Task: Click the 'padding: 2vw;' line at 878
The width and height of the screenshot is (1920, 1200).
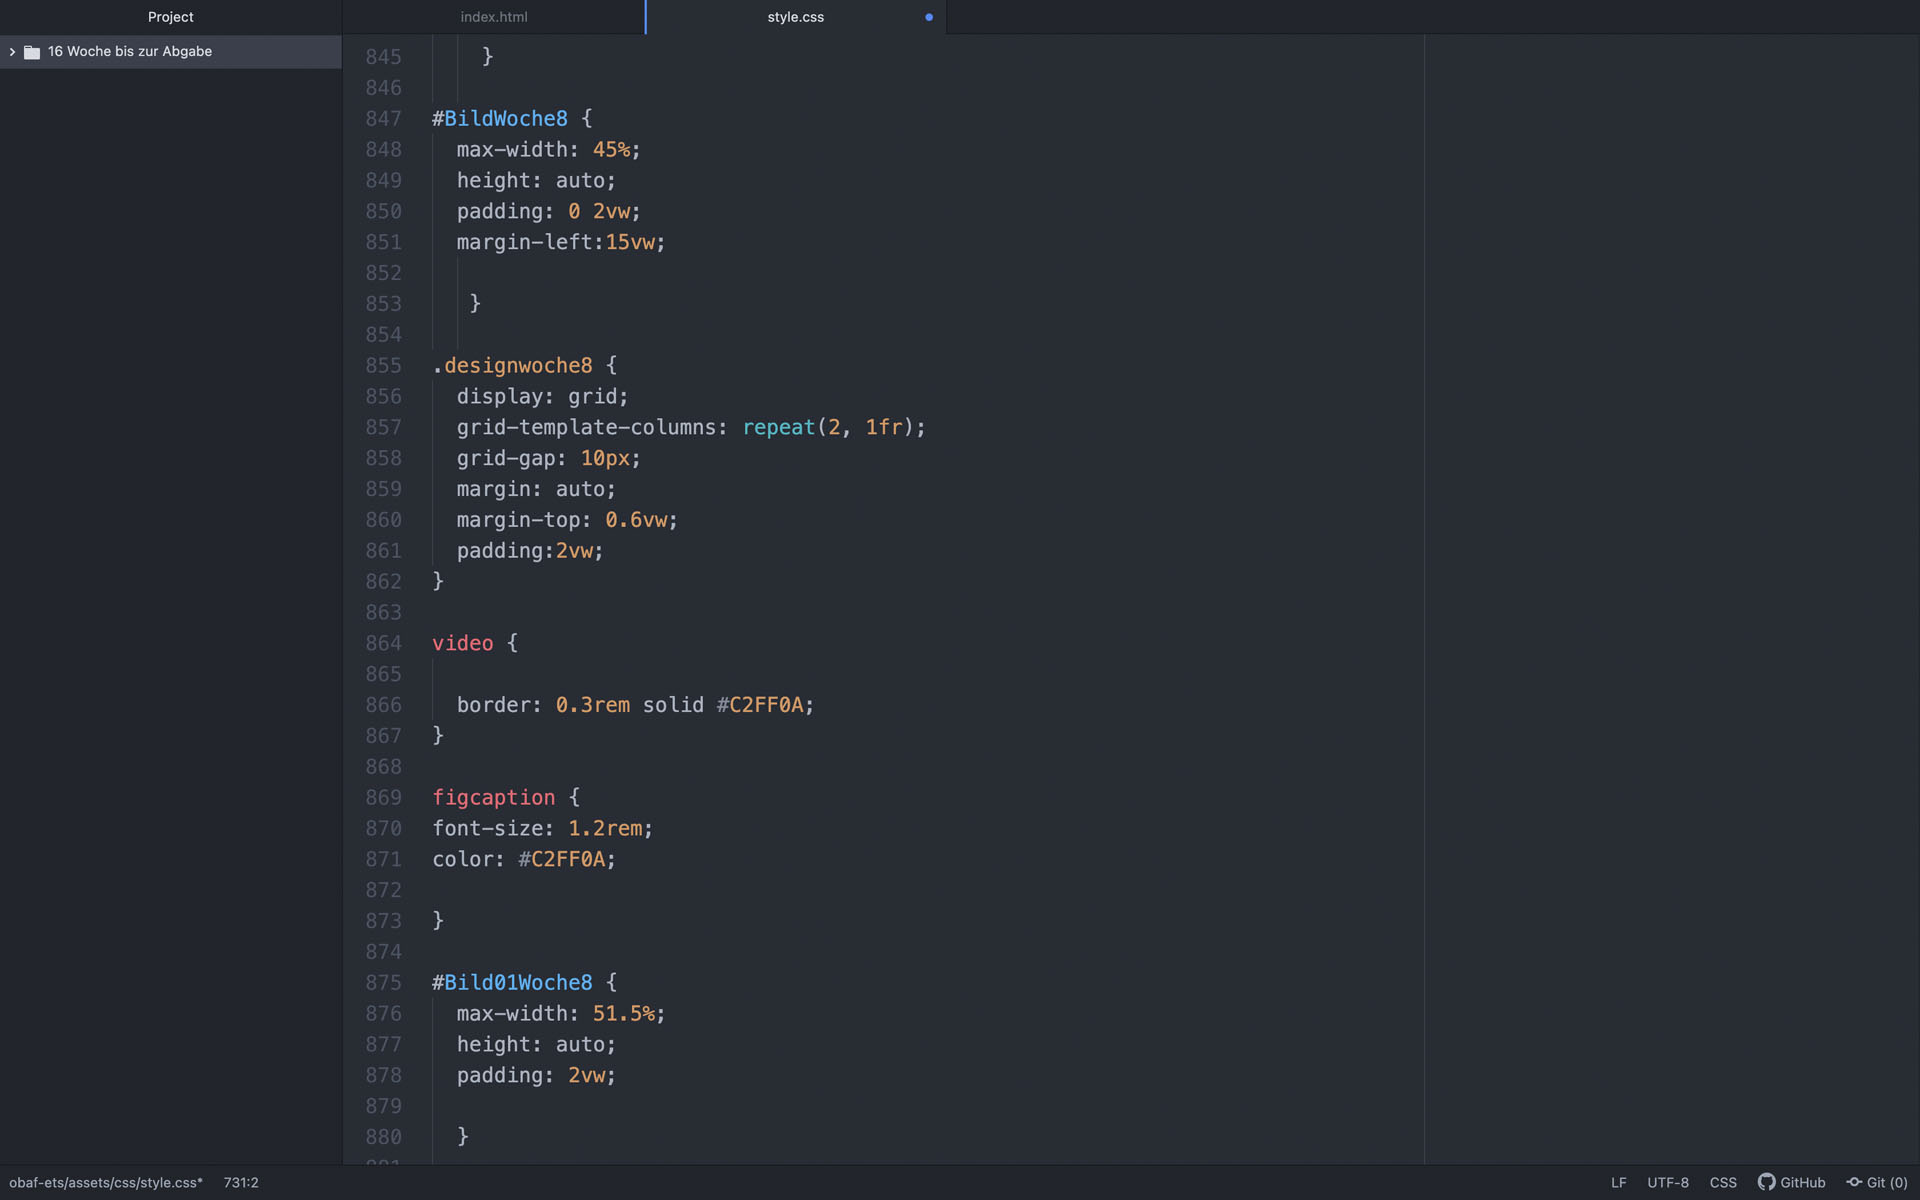Action: click(537, 1076)
